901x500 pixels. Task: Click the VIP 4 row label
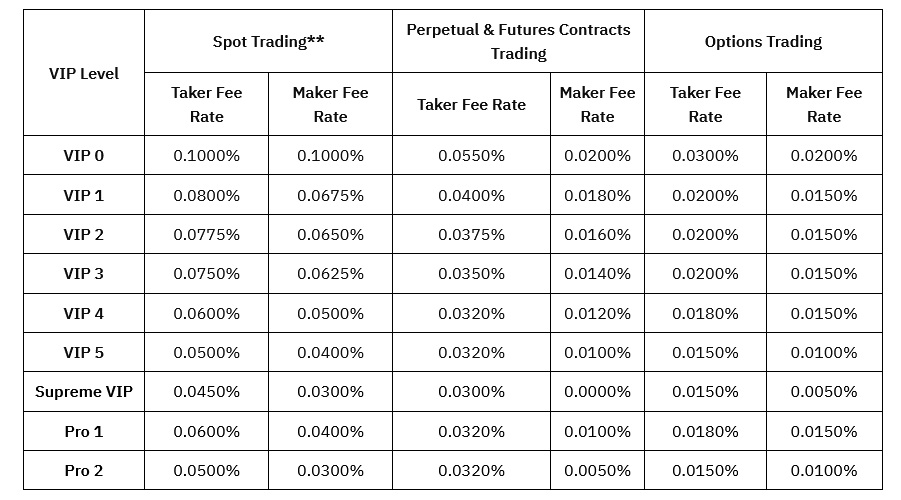point(84,313)
